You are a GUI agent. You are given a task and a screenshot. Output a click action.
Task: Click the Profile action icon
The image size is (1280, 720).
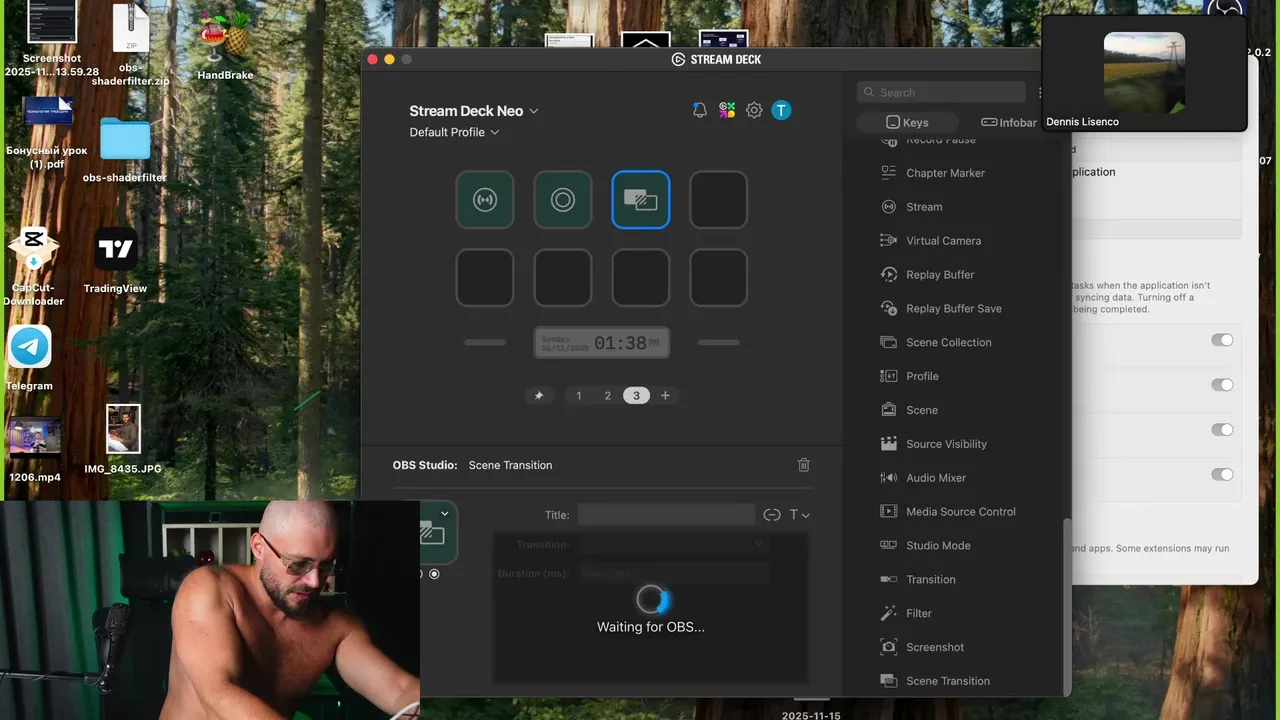888,376
